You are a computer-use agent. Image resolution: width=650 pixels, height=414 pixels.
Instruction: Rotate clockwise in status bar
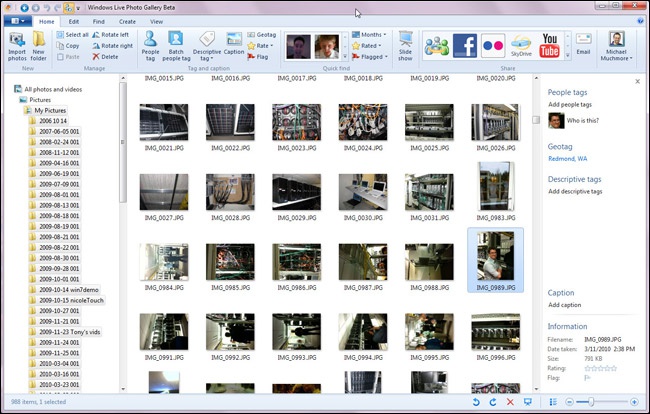(x=493, y=402)
